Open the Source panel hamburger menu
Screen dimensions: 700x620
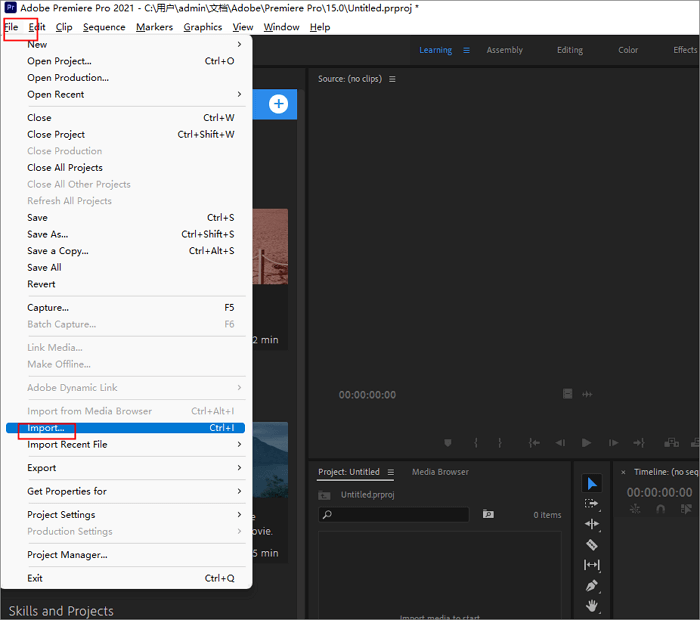pos(392,79)
